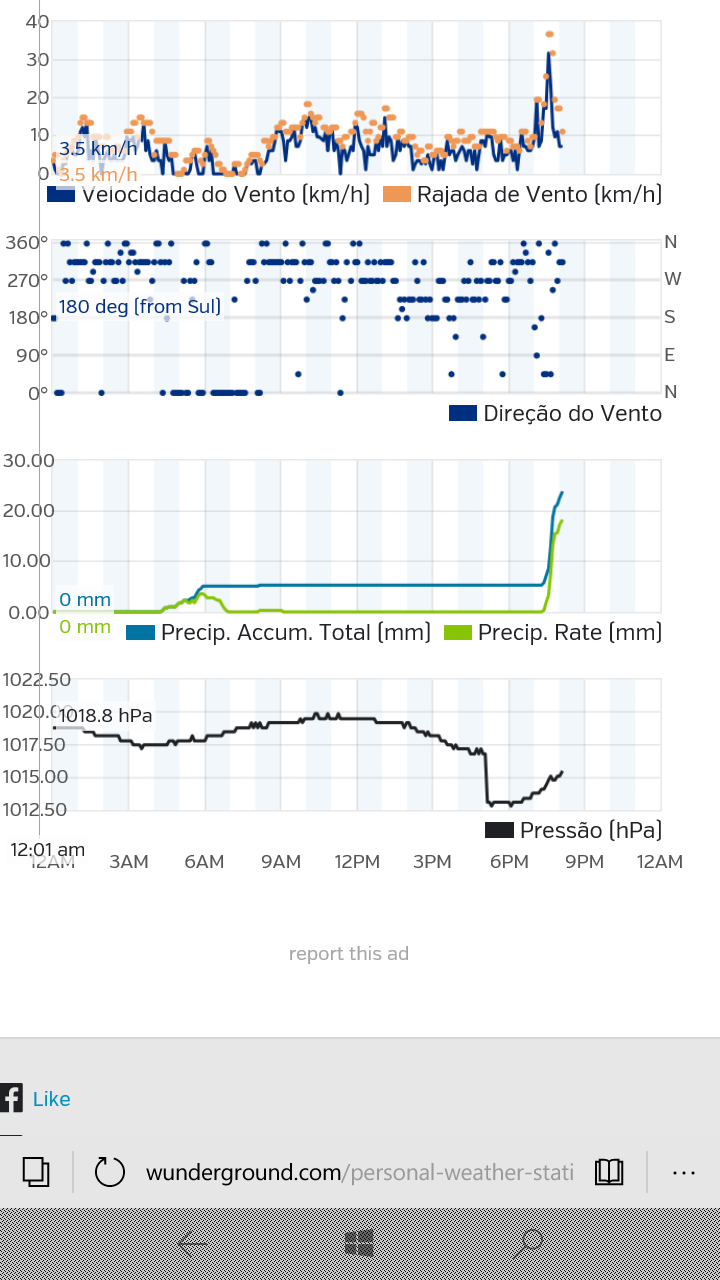Click the Precip. Rate legend swatch
Viewport: 720px width, 1280px height.
(458, 632)
